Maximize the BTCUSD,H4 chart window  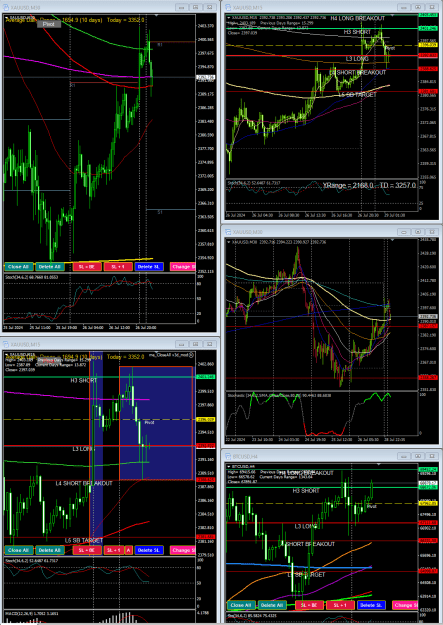coord(418,456)
